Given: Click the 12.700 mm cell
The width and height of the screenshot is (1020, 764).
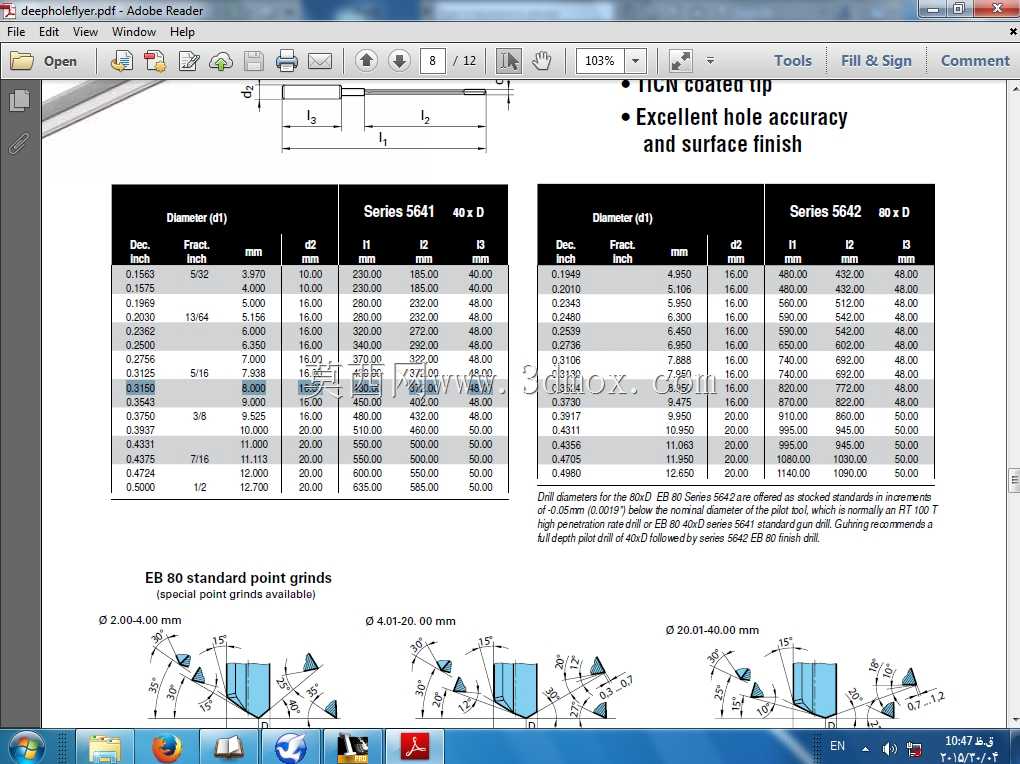Looking at the screenshot, I should click(x=254, y=487).
